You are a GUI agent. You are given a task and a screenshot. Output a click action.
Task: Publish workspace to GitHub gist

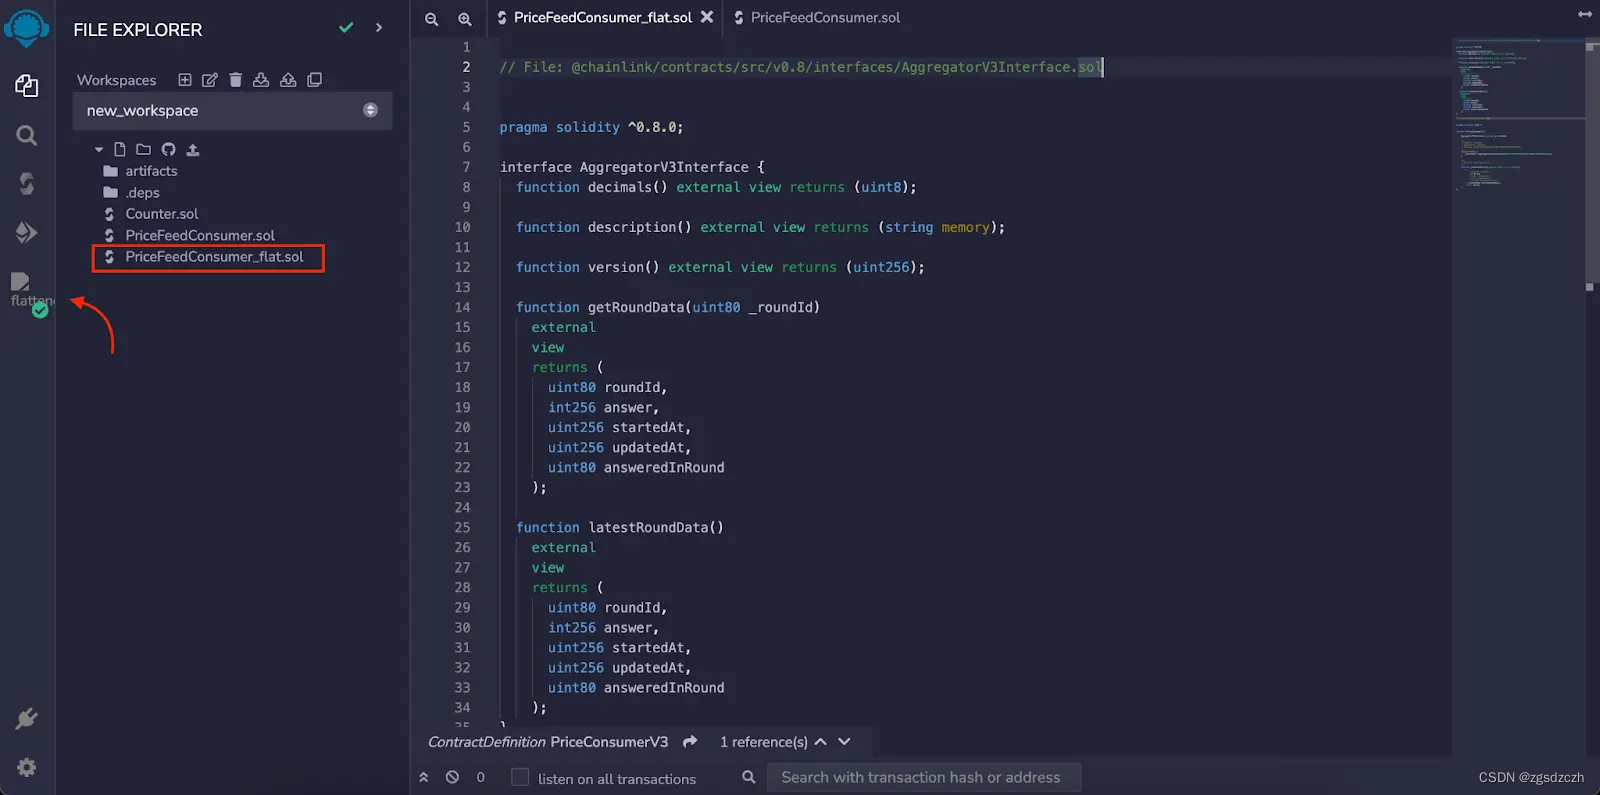coord(168,150)
